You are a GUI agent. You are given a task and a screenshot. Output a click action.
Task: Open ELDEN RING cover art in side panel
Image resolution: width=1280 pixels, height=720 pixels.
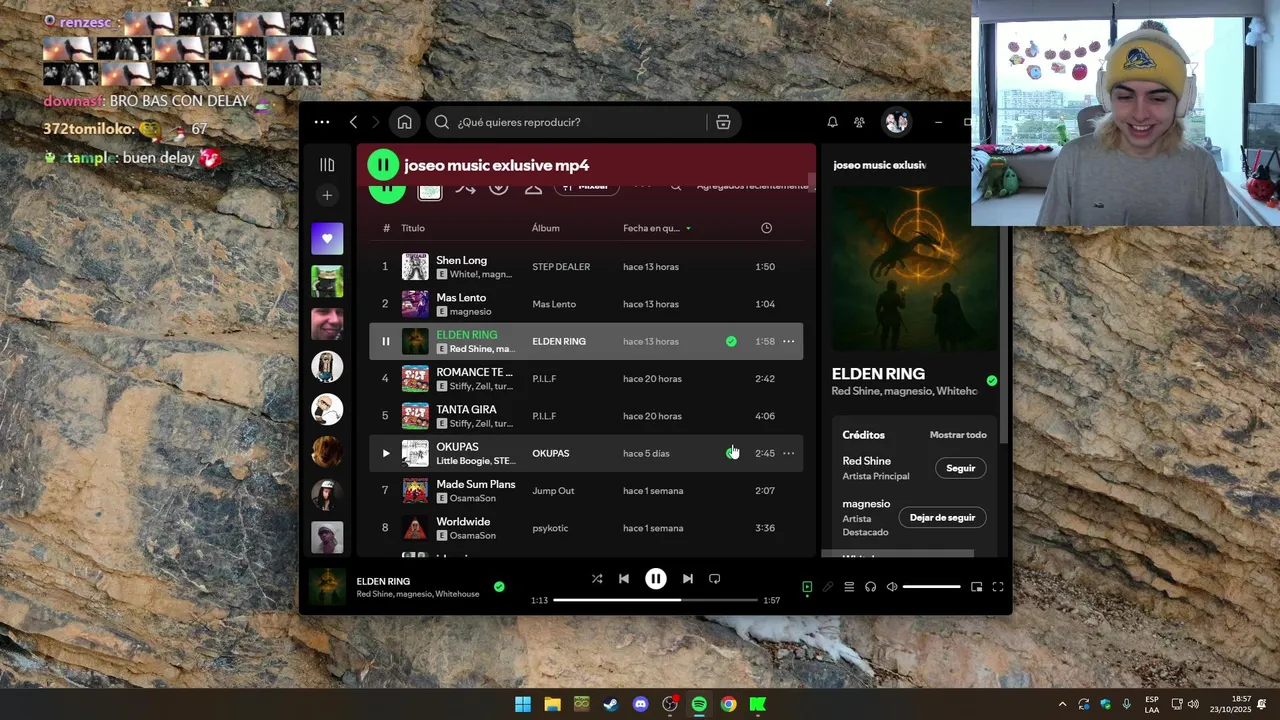[x=914, y=268]
